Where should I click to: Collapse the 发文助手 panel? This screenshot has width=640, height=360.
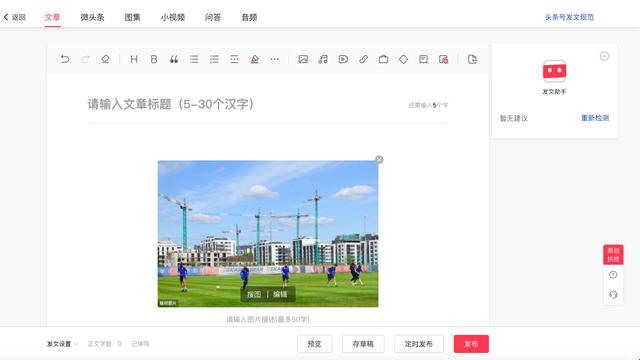point(604,56)
